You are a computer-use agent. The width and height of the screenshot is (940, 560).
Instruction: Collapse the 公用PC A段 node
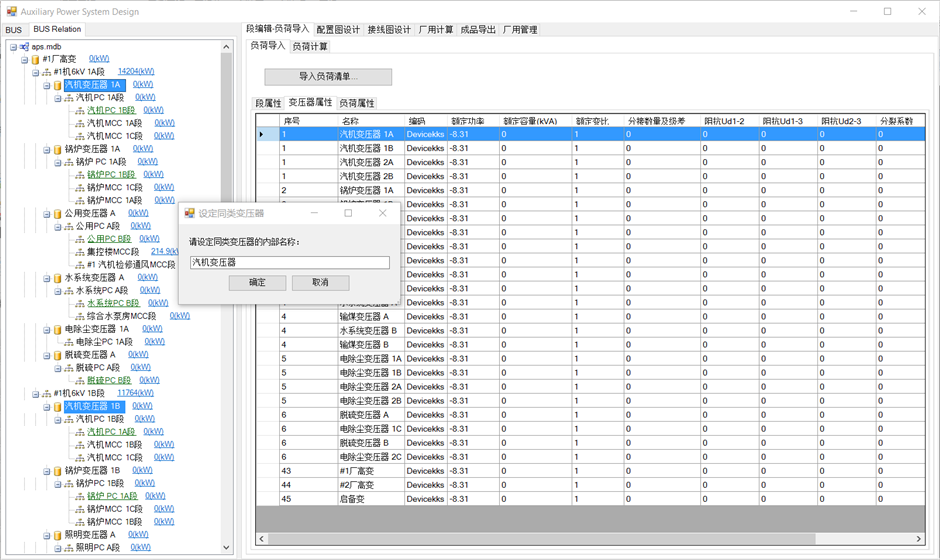(58, 227)
